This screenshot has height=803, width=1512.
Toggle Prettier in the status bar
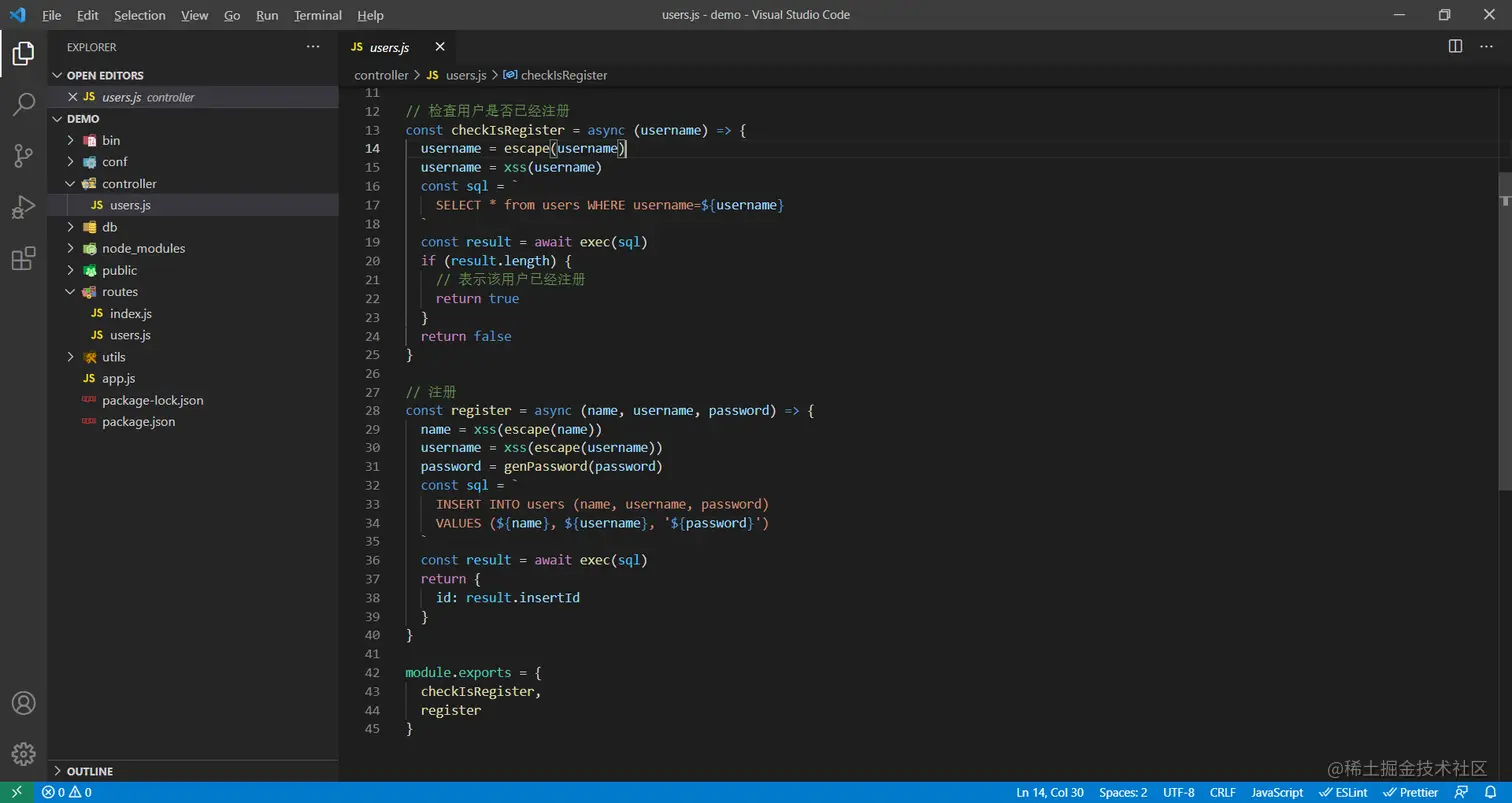[1411, 792]
